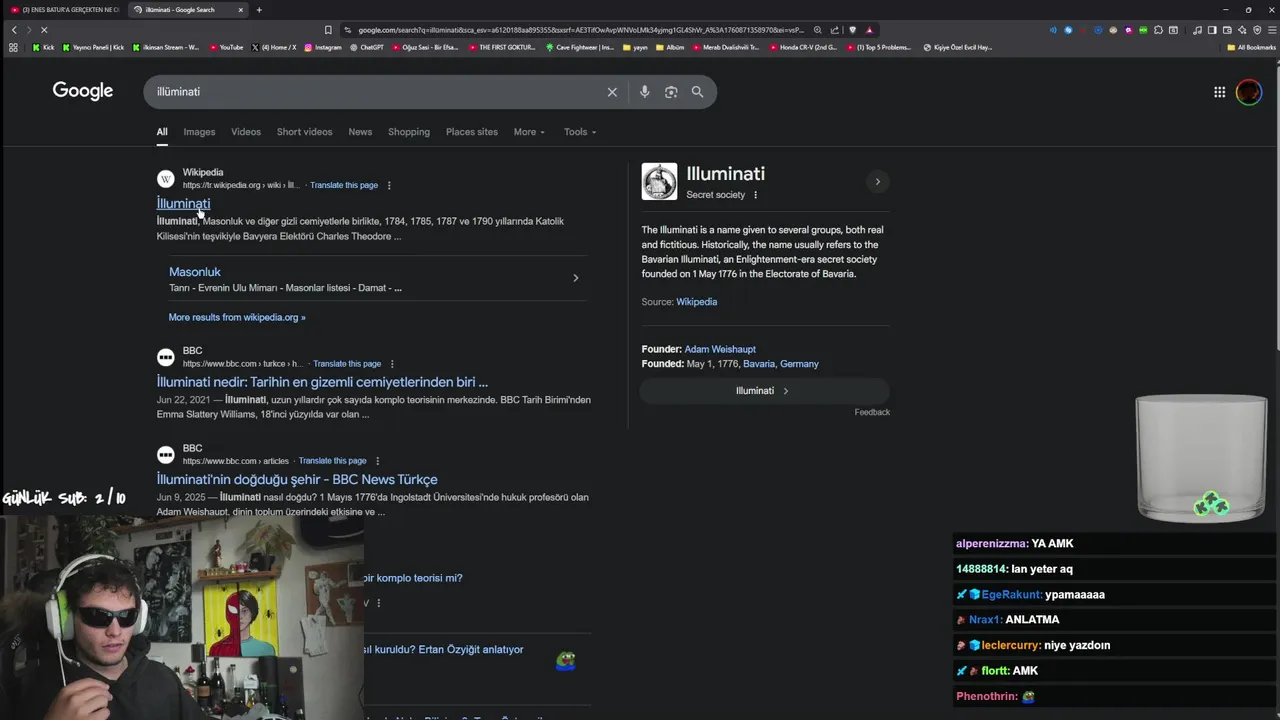Open Google Lens image search icon

click(x=671, y=92)
